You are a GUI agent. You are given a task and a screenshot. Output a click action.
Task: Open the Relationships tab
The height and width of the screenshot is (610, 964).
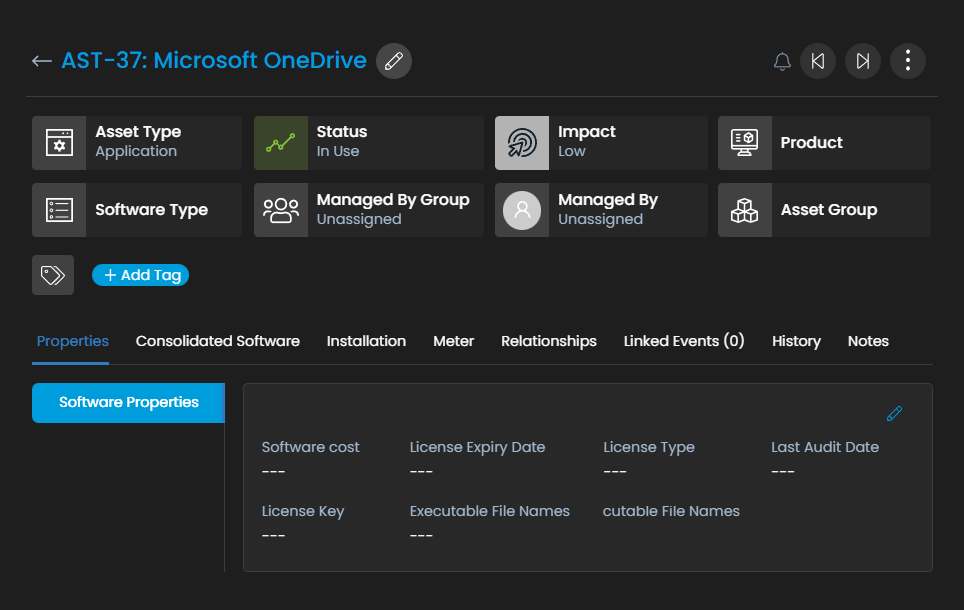(549, 341)
